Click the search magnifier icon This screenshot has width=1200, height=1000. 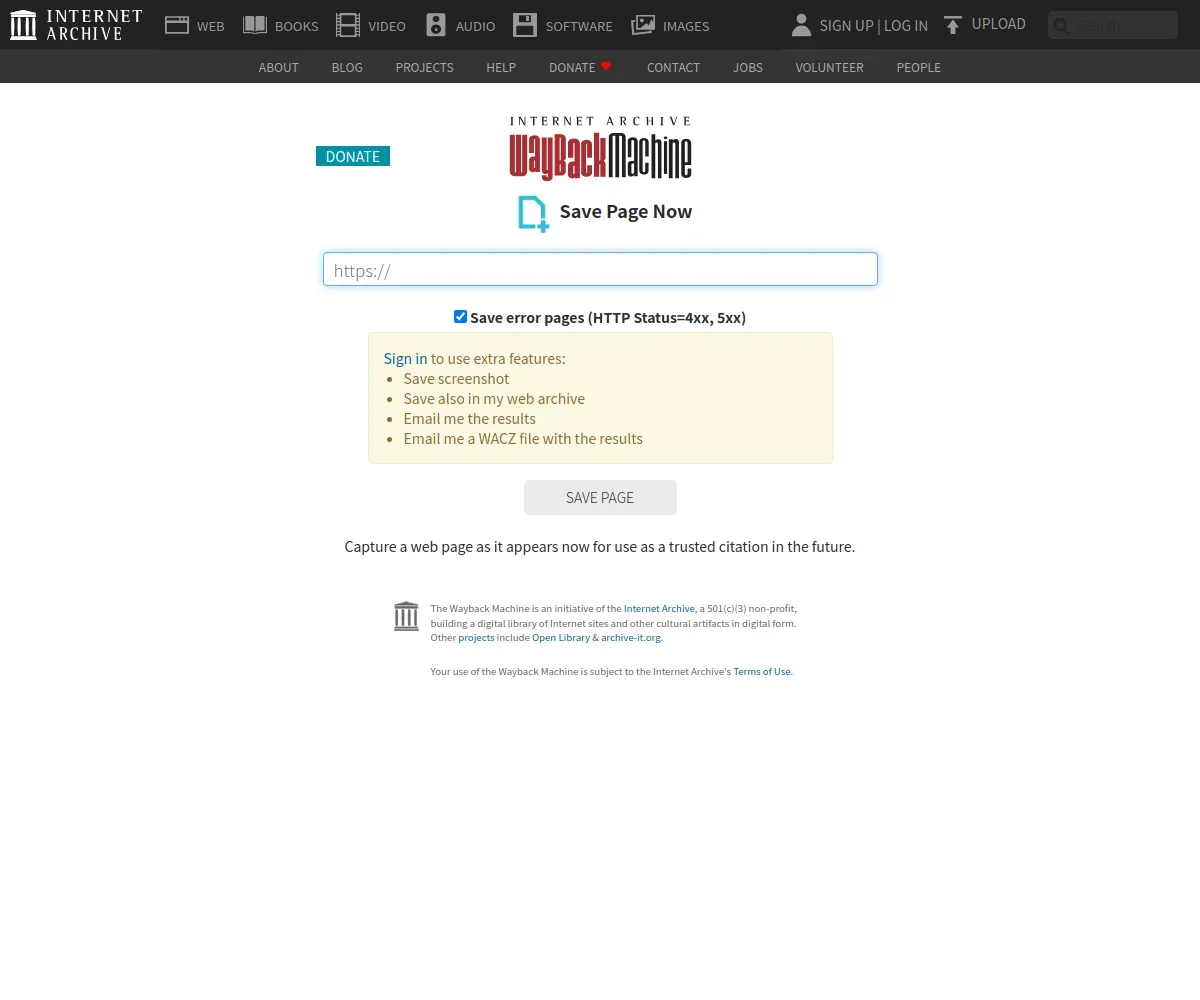(x=1061, y=26)
